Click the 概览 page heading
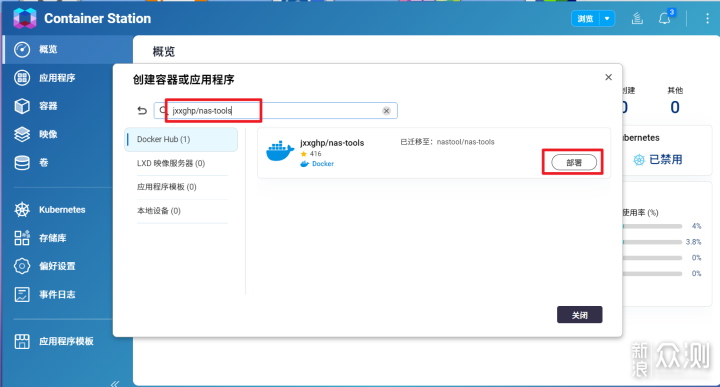The height and width of the screenshot is (387, 720). coord(164,51)
